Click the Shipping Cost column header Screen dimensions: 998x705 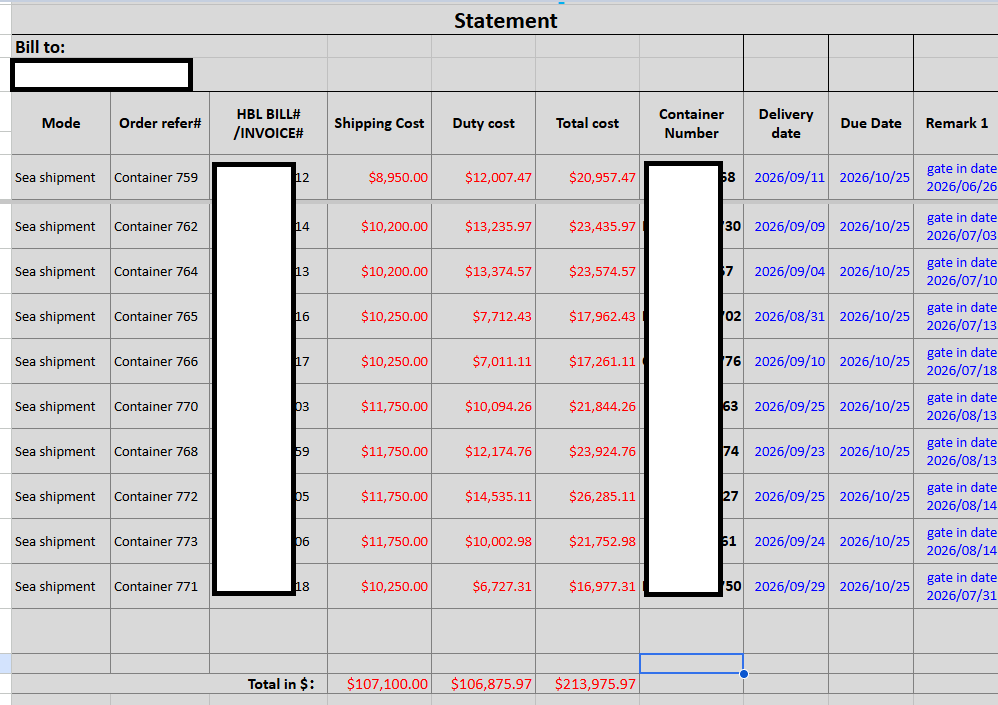[379, 123]
